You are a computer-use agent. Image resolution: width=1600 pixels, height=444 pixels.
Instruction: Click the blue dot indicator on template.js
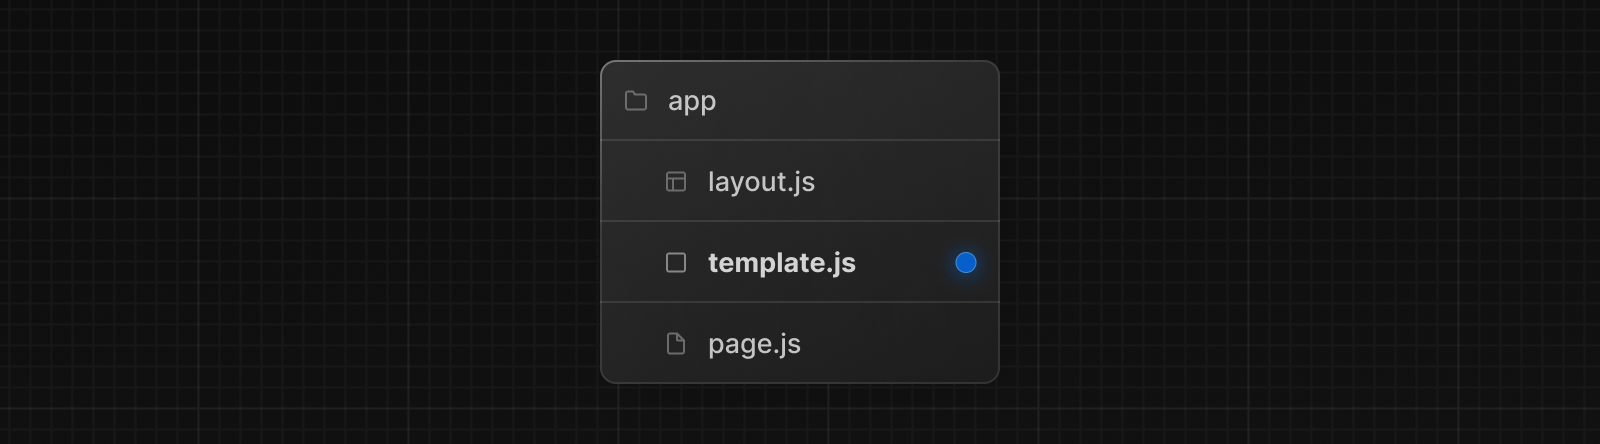click(x=965, y=263)
